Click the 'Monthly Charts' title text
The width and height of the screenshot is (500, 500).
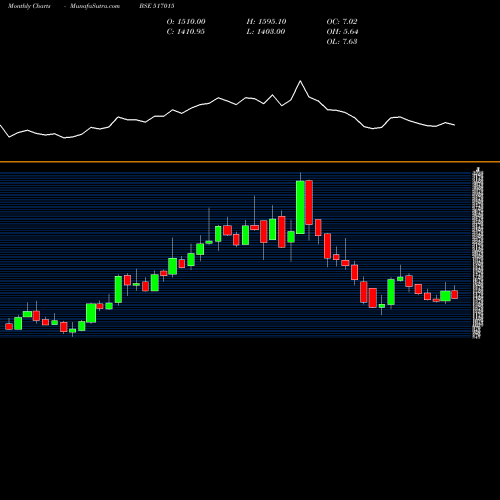pos(29,6)
